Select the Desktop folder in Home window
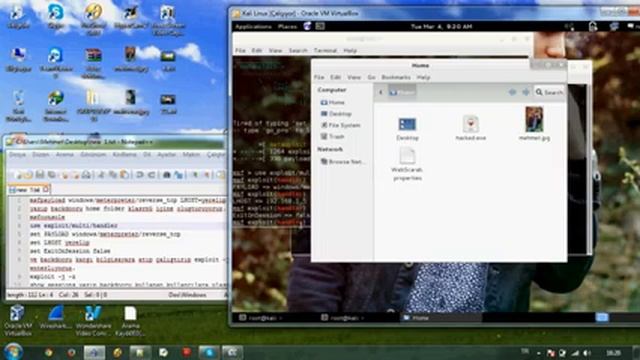This screenshot has height=360, width=640. (x=407, y=129)
